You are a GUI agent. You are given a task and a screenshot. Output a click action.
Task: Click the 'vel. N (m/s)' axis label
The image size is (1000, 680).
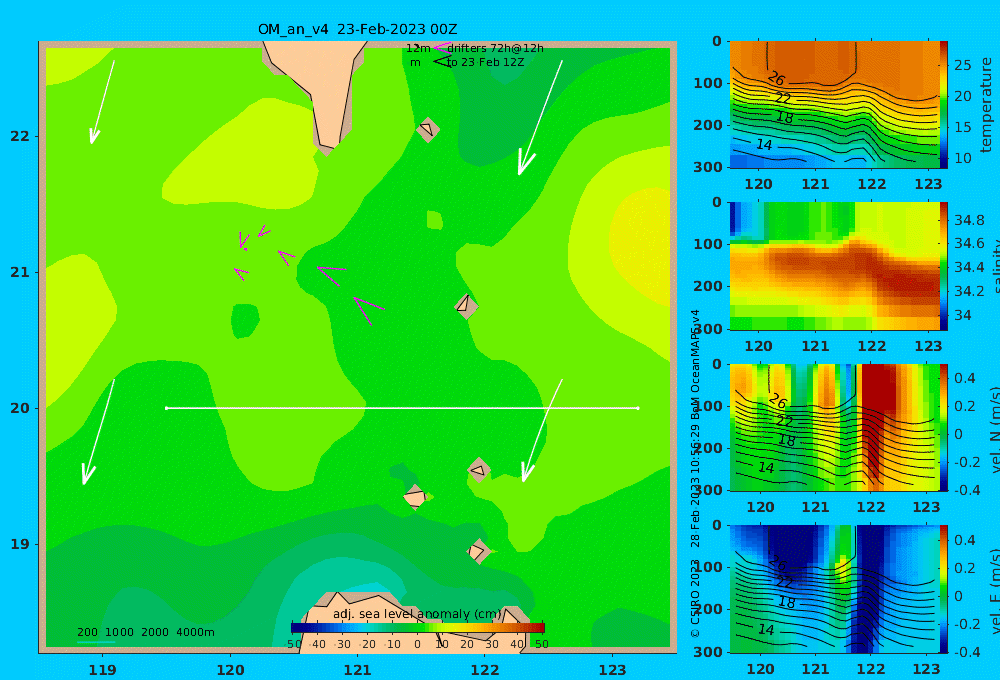pos(994,429)
